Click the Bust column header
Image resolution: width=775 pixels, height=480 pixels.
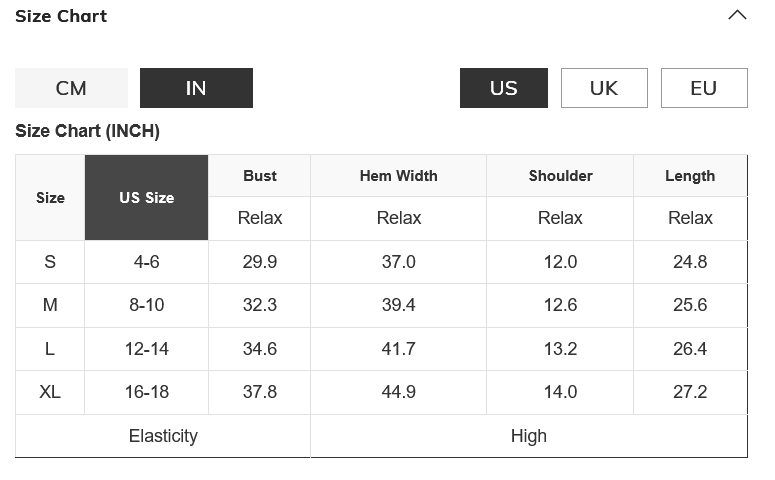point(260,176)
